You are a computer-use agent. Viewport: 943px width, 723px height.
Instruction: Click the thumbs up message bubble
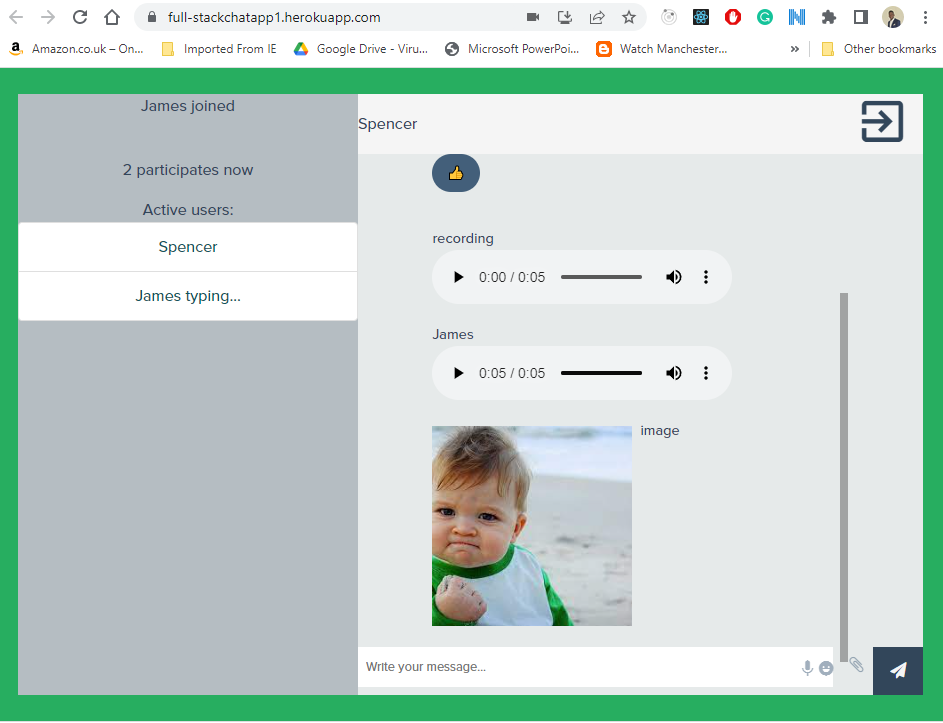pyautogui.click(x=455, y=173)
